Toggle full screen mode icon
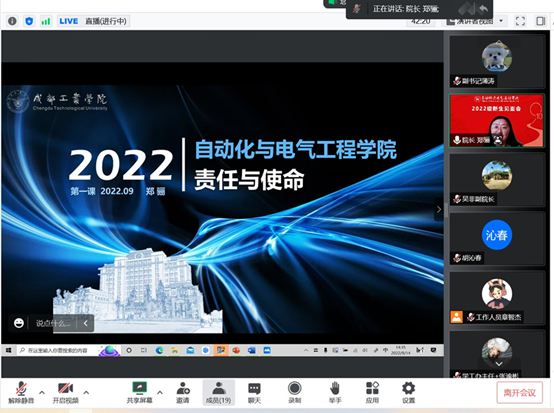The image size is (554, 413). 520,21
